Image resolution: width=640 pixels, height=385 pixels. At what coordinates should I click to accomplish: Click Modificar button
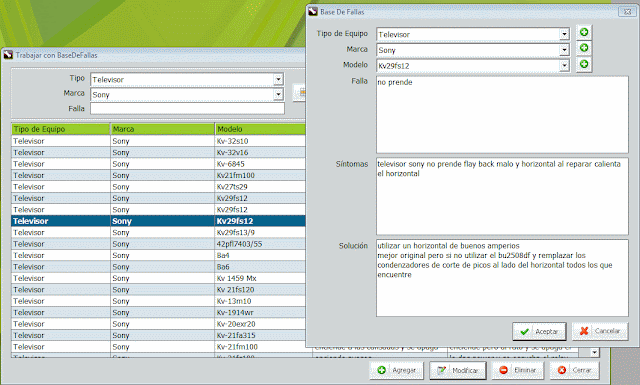coord(457,370)
